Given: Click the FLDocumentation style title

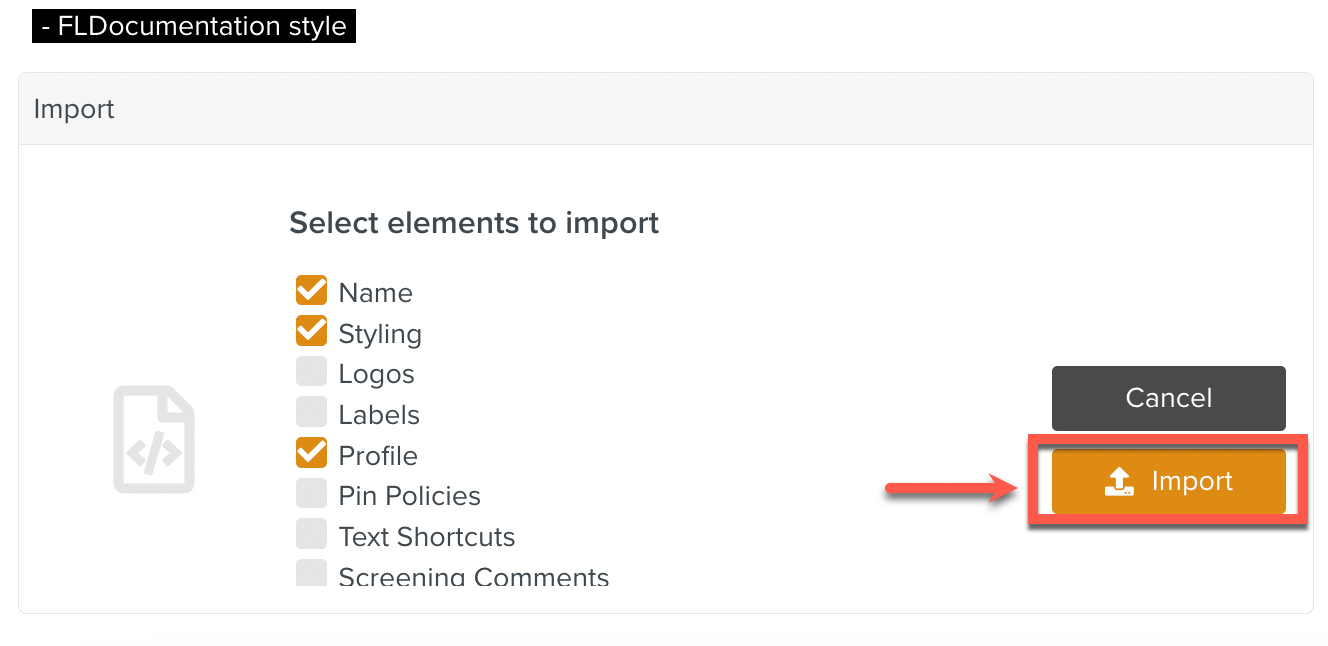Looking at the screenshot, I should (193, 26).
